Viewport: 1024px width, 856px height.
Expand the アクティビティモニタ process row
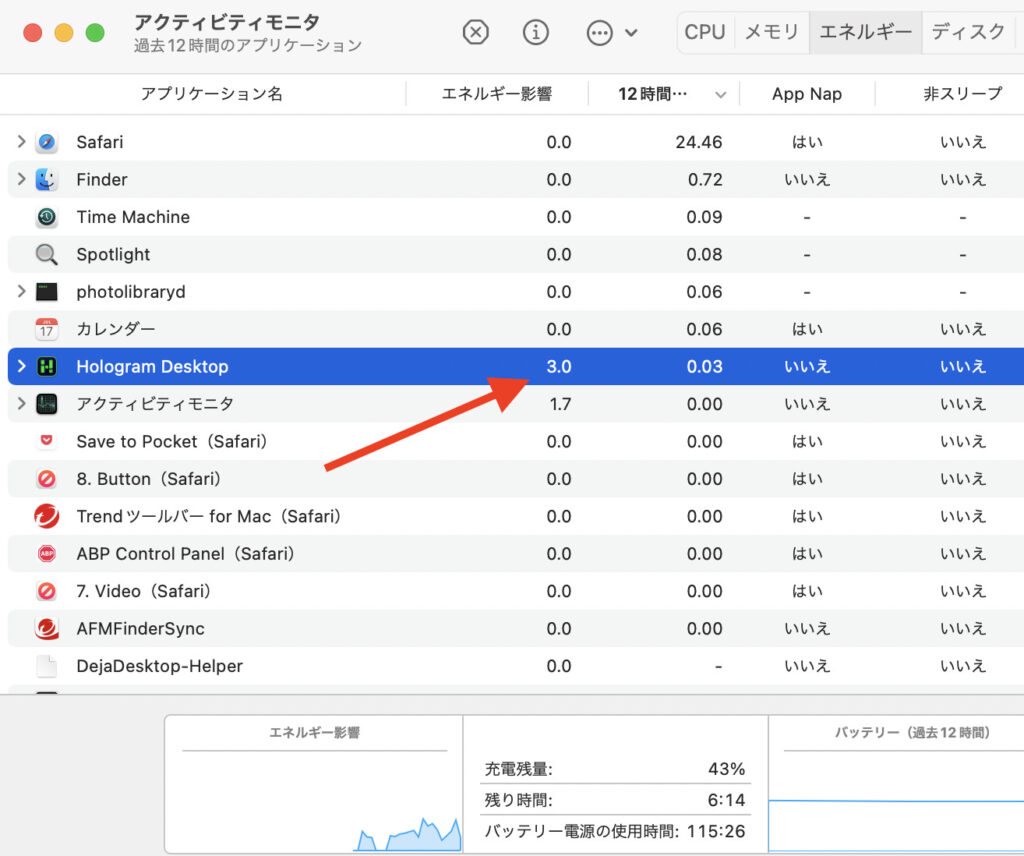point(21,404)
